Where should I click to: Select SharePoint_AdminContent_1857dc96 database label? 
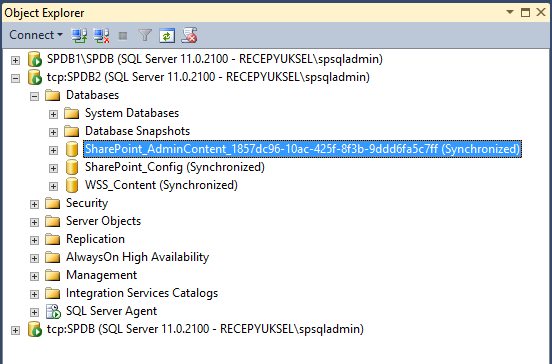tap(302, 149)
